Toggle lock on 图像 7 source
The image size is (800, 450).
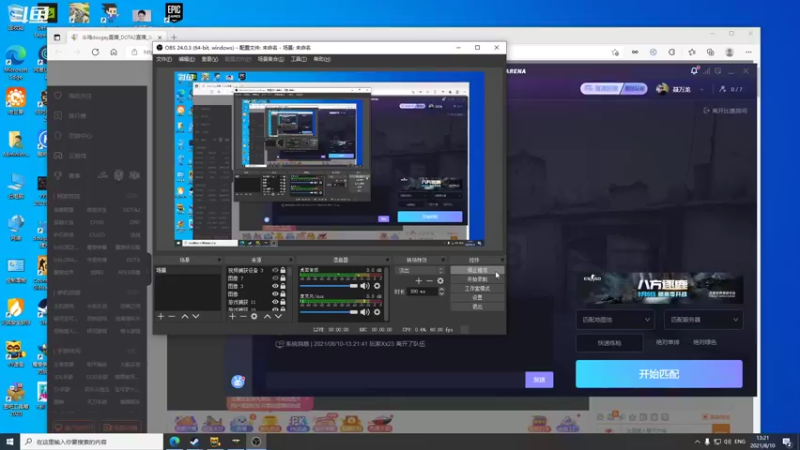coord(283,279)
